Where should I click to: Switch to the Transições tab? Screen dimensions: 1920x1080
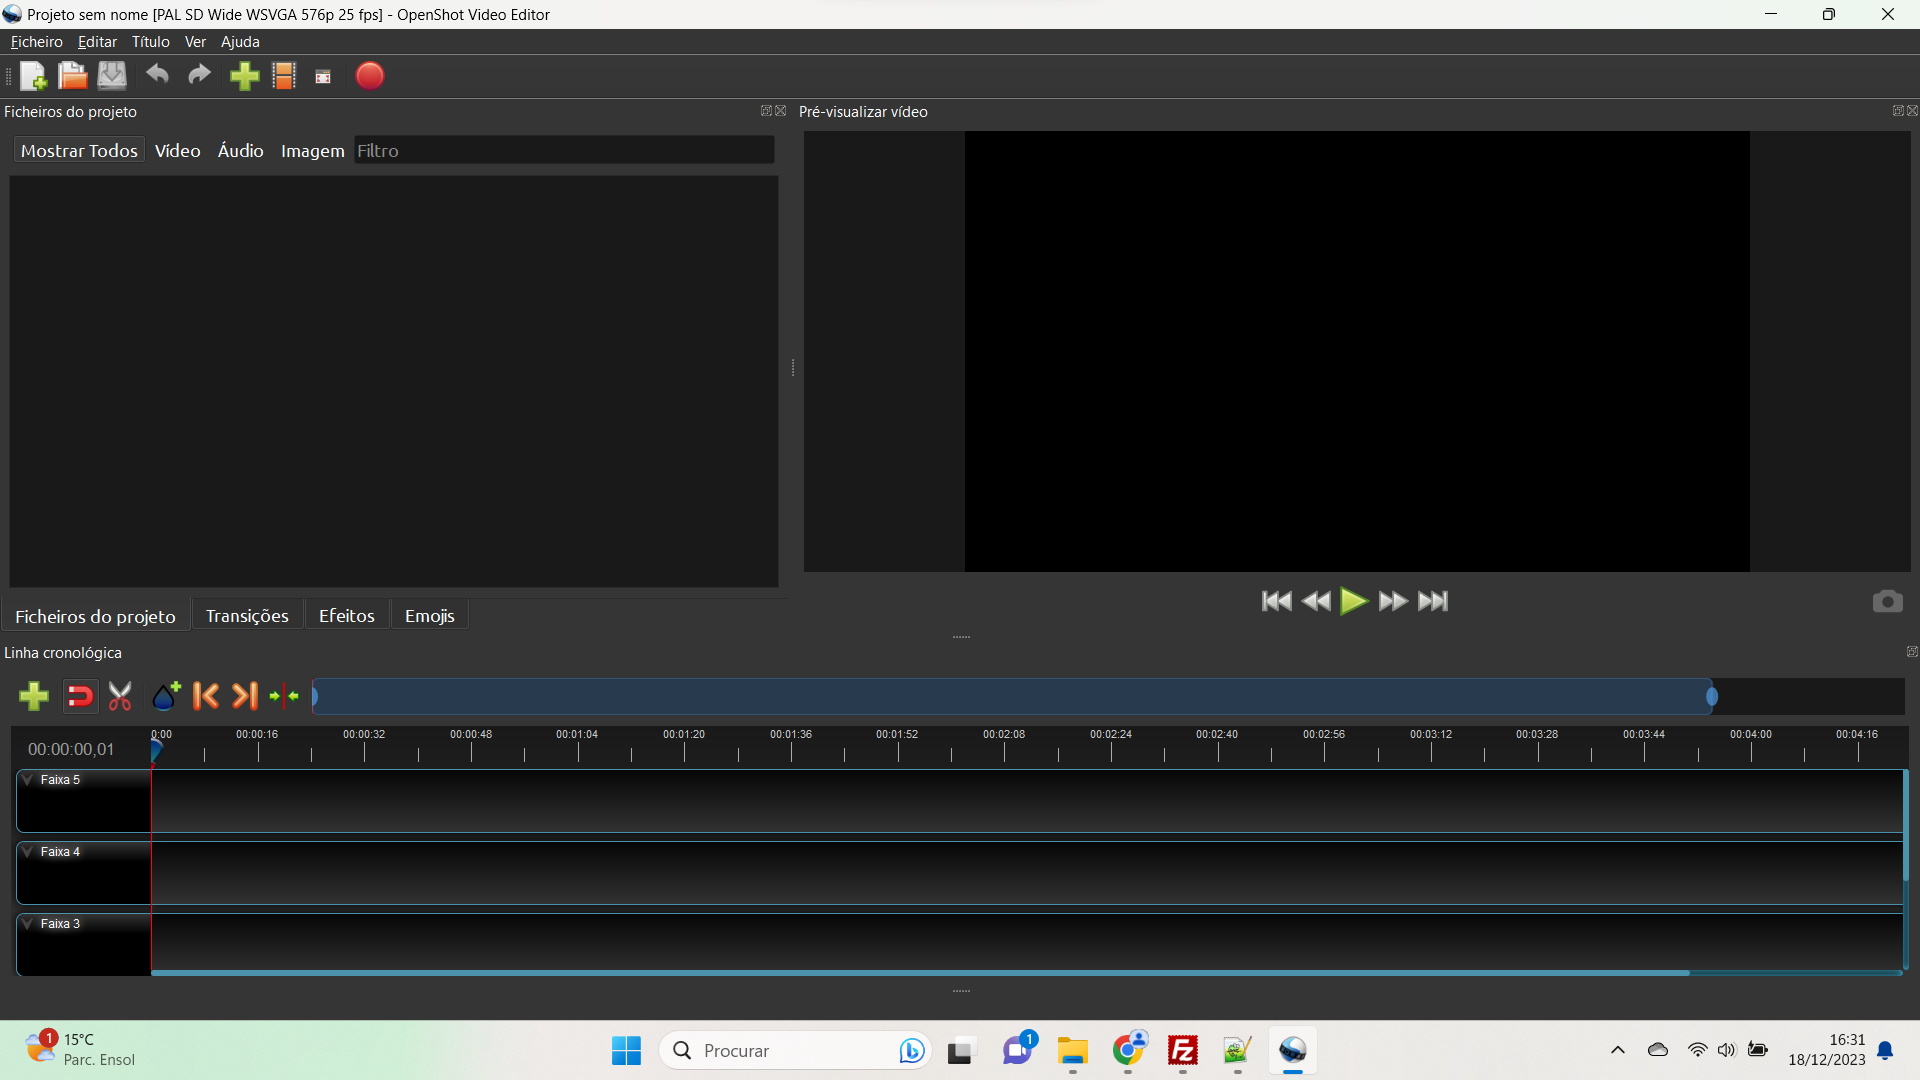[x=247, y=616]
